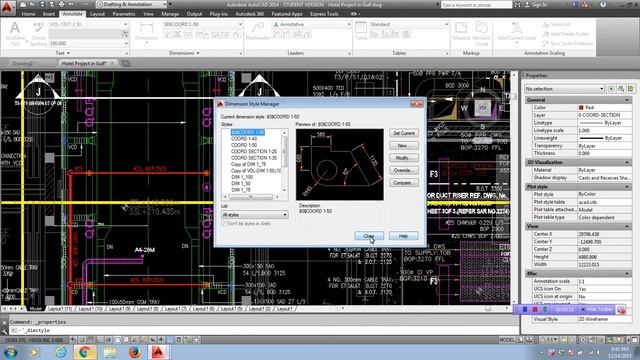This screenshot has height=360, width=640.
Task: Click the Set Current button
Action: [404, 133]
